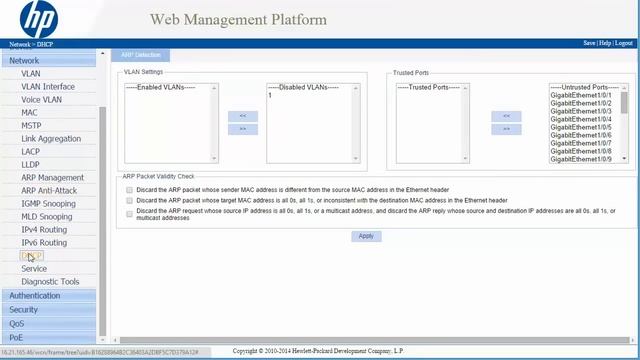Open the MSTP menu item
This screenshot has width=640, height=360.
pos(31,126)
